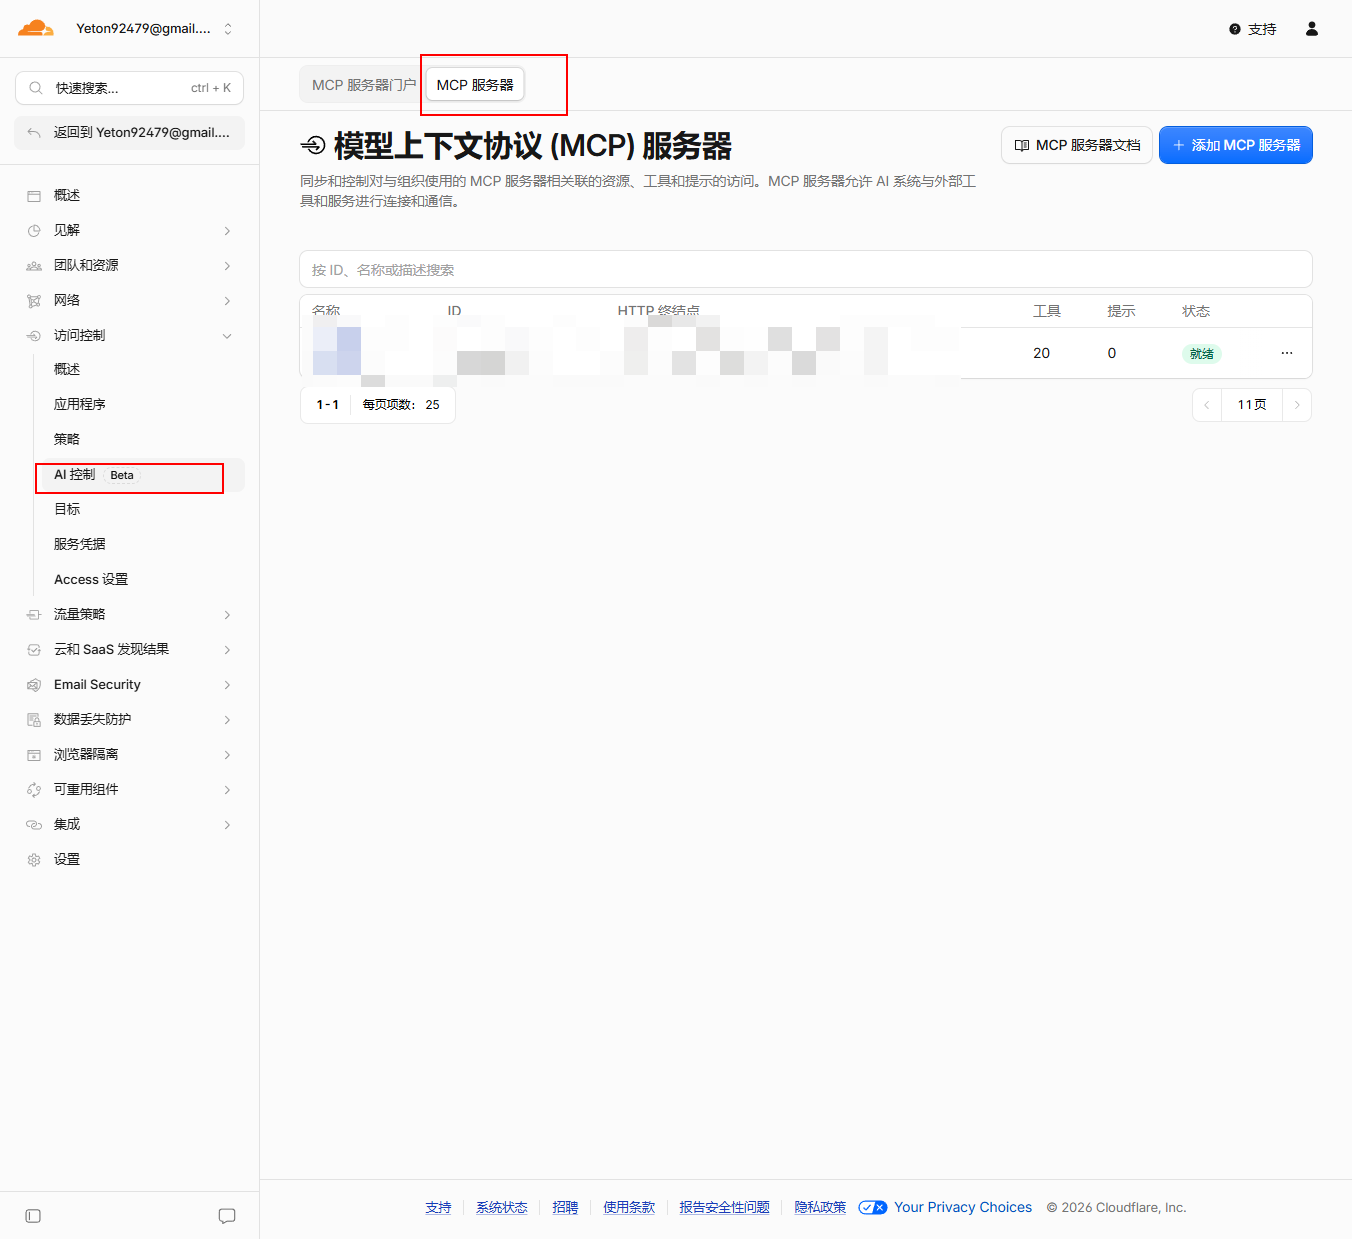Image resolution: width=1352 pixels, height=1239 pixels.
Task: Select the MCP 服务器 tab
Action: click(475, 85)
